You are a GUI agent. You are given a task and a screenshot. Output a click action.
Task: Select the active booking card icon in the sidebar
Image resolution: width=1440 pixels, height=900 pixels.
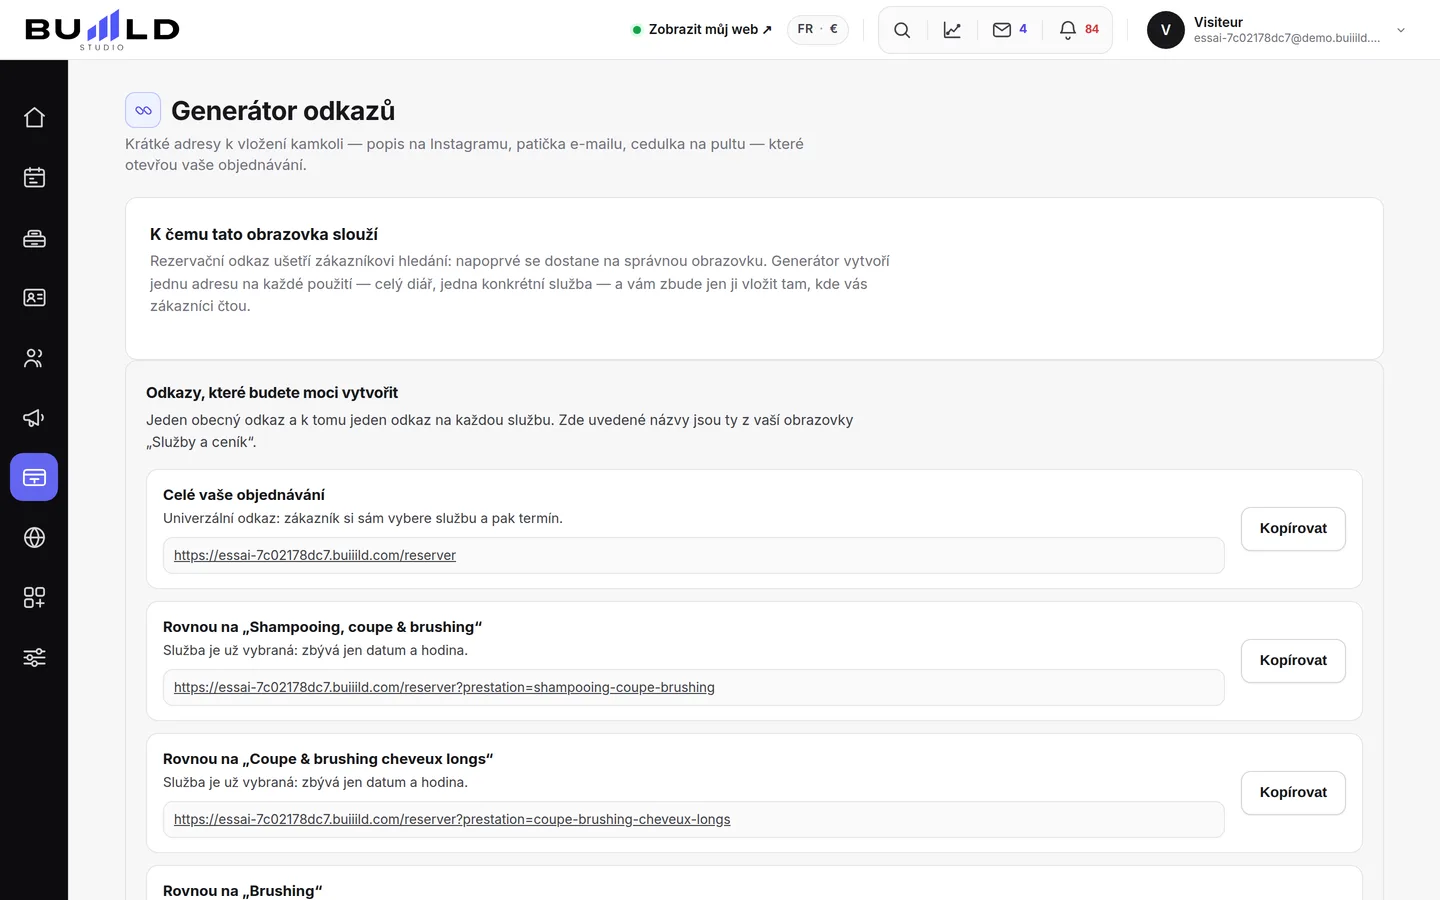34,477
